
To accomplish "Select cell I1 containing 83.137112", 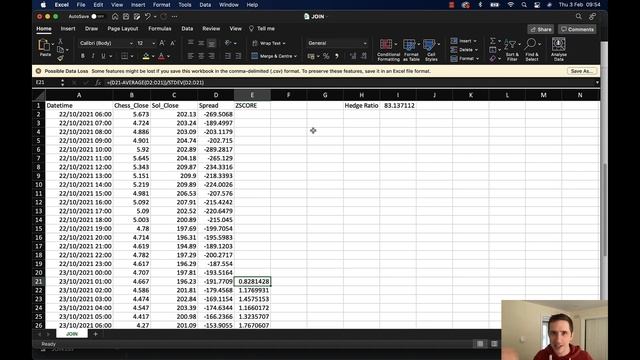I will pos(398,105).
